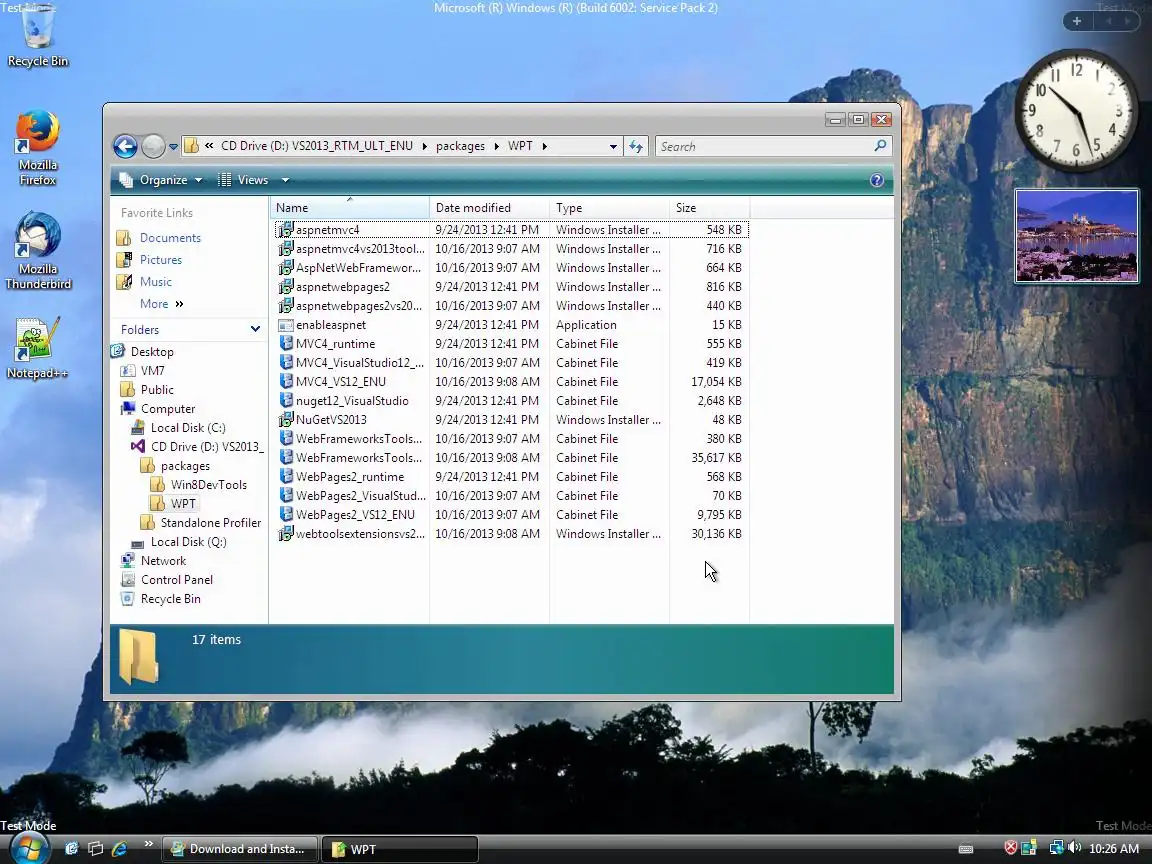Image resolution: width=1152 pixels, height=864 pixels.
Task: Launch Mozilla Firefox from the desktop
Action: pos(37,147)
